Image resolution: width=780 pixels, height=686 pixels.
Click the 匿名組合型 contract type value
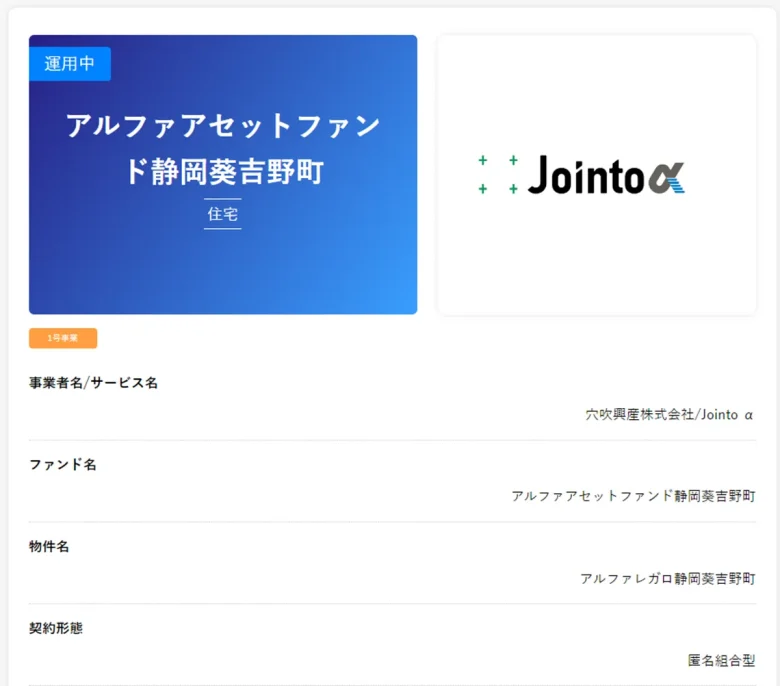(x=721, y=660)
